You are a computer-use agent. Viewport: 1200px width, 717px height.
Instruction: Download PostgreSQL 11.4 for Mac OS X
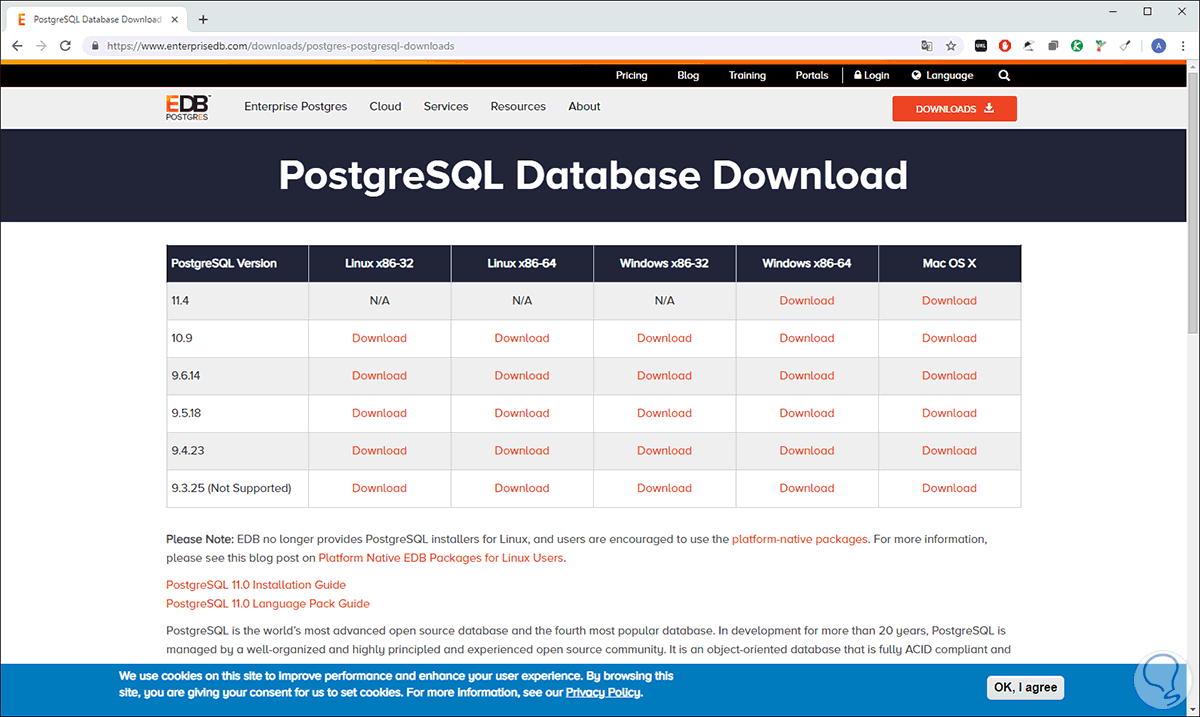coord(949,300)
